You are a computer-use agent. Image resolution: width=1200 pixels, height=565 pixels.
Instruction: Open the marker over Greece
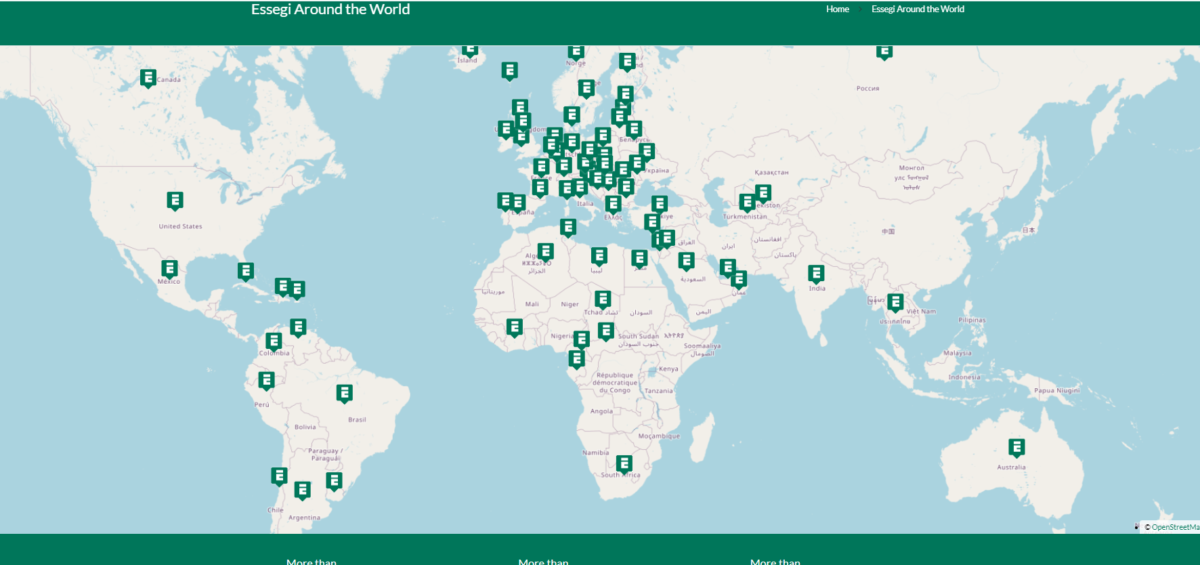613,204
